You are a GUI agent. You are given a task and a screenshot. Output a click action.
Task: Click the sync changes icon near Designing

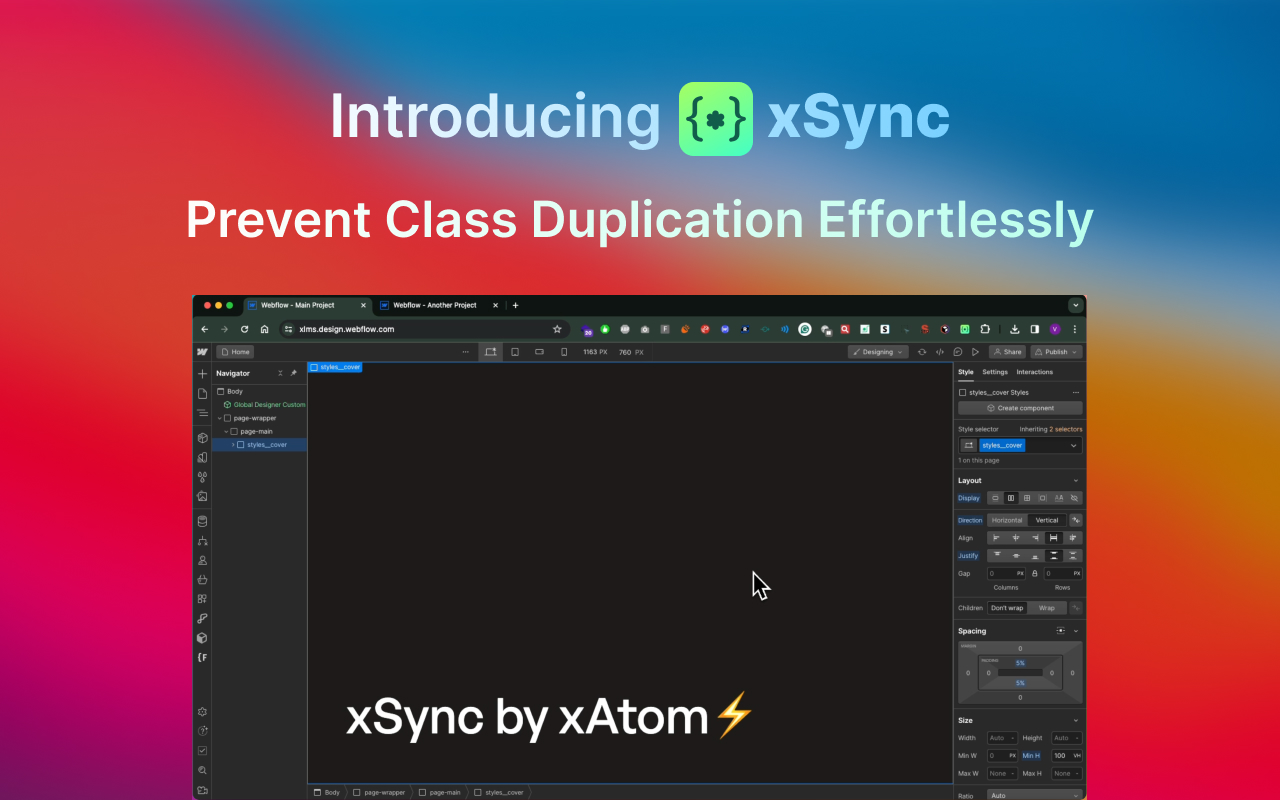point(922,352)
